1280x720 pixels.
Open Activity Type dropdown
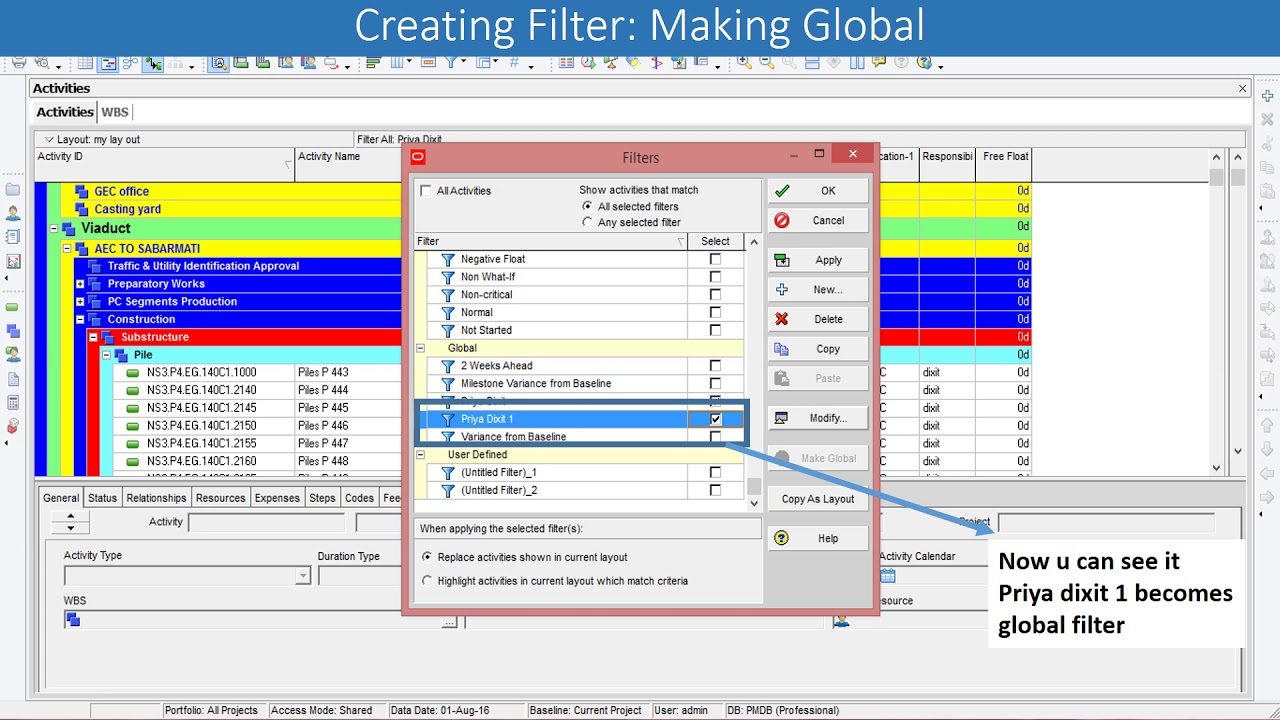pyautogui.click(x=302, y=576)
